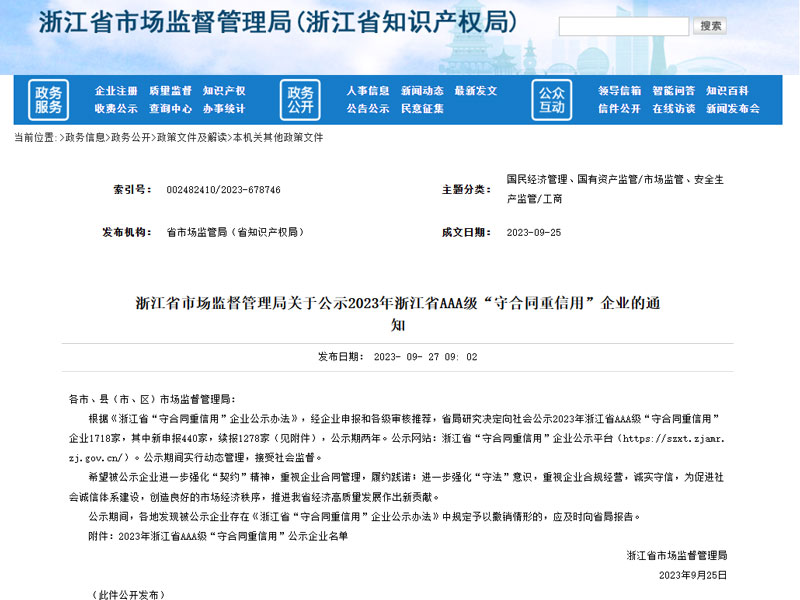Open 最新发文 nav link
This screenshot has height=600, width=800.
[x=476, y=91]
